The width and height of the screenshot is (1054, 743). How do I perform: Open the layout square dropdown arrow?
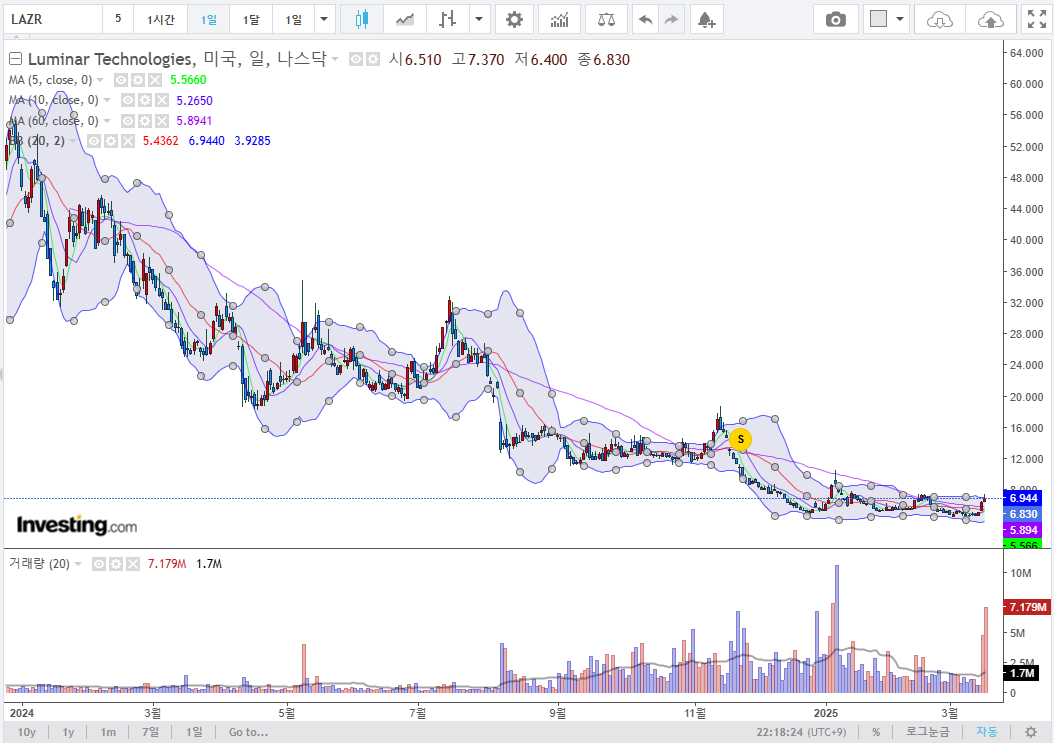pos(899,19)
